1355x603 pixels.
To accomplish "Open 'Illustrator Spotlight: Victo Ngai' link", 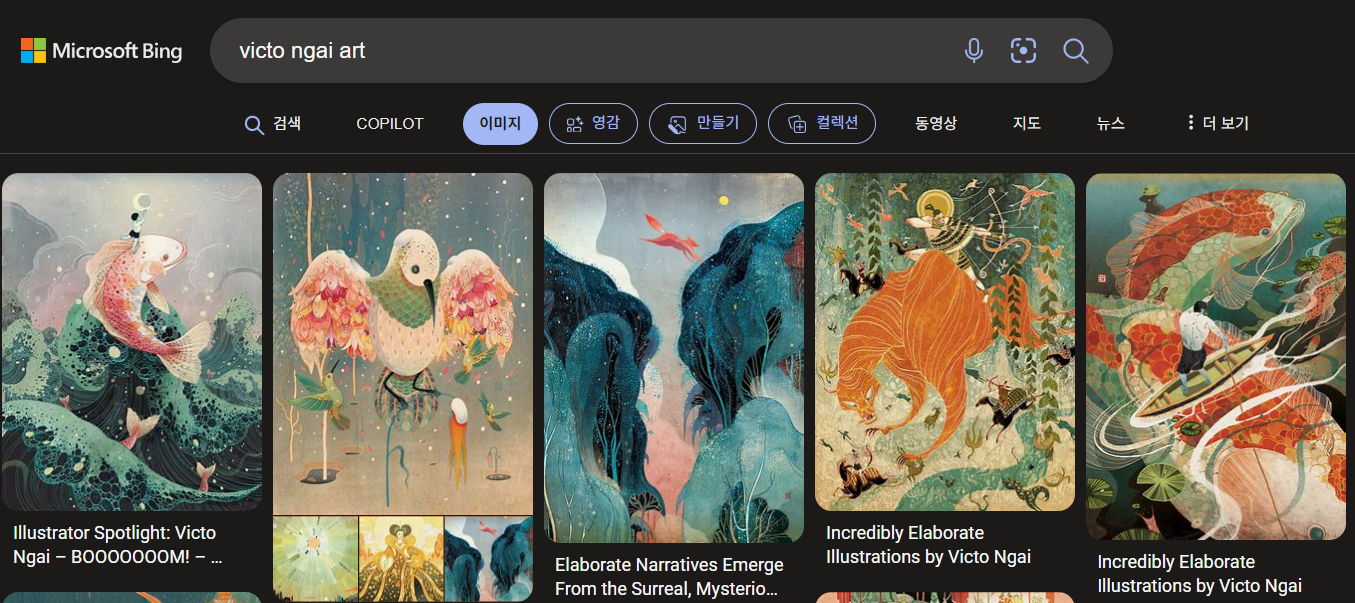I will point(118,545).
